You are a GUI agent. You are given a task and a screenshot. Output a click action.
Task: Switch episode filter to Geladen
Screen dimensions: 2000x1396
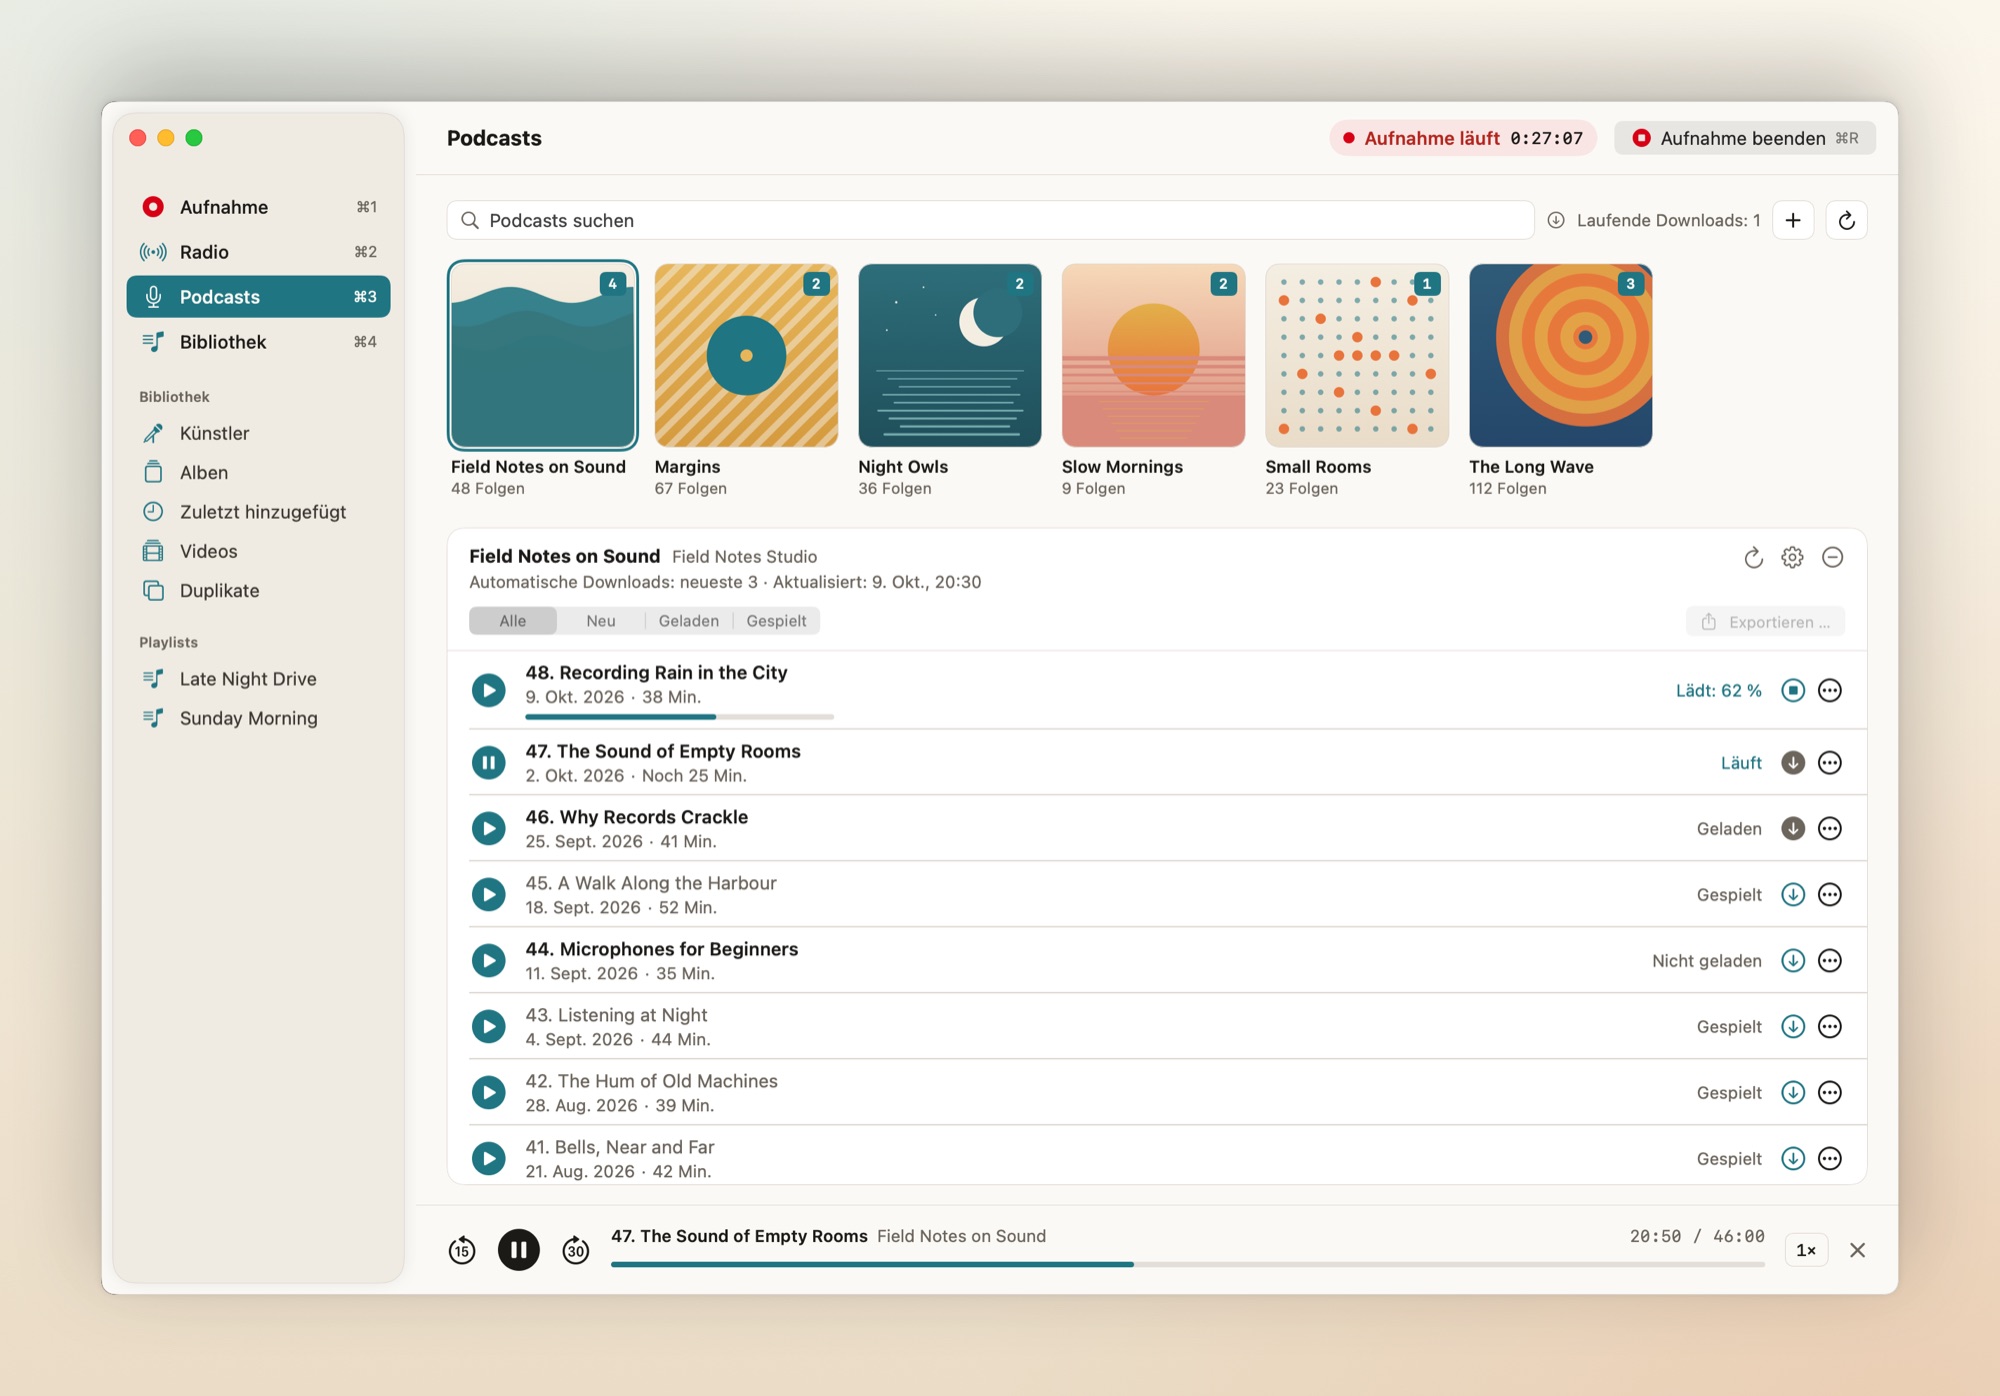689,621
